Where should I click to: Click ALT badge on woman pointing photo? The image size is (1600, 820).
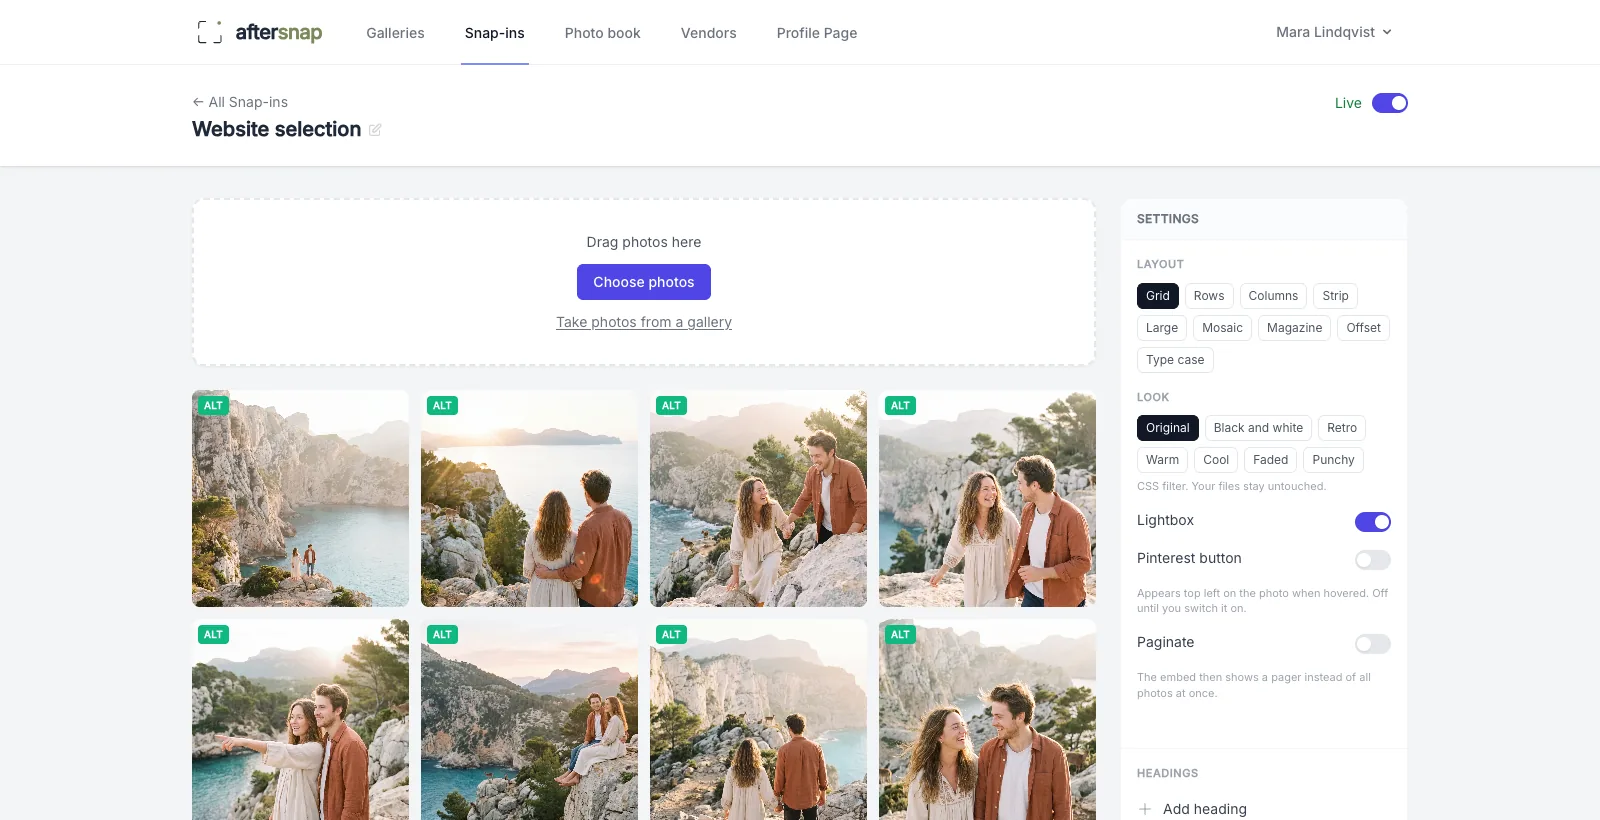click(x=213, y=635)
